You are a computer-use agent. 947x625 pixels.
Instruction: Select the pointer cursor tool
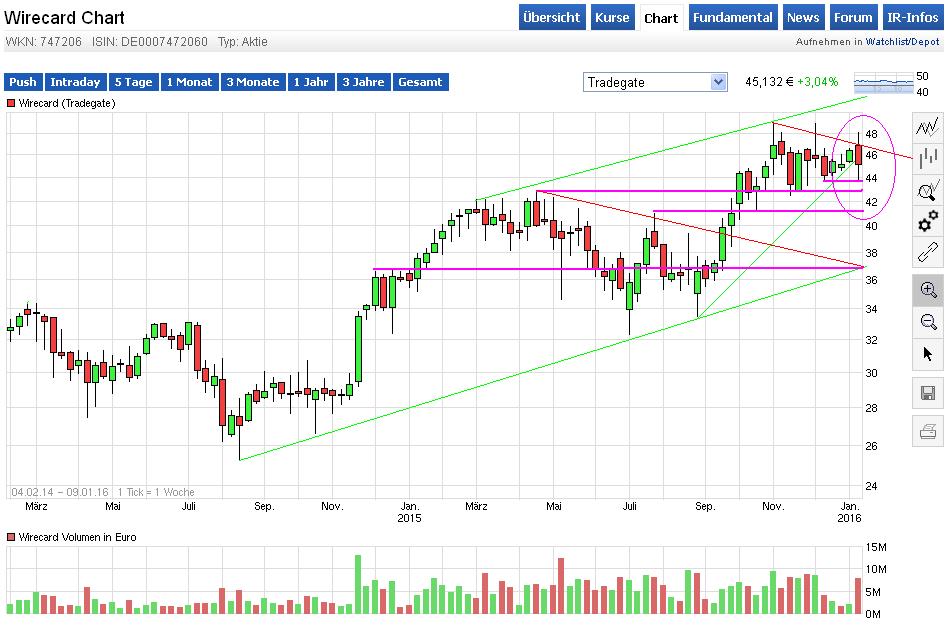tap(928, 354)
